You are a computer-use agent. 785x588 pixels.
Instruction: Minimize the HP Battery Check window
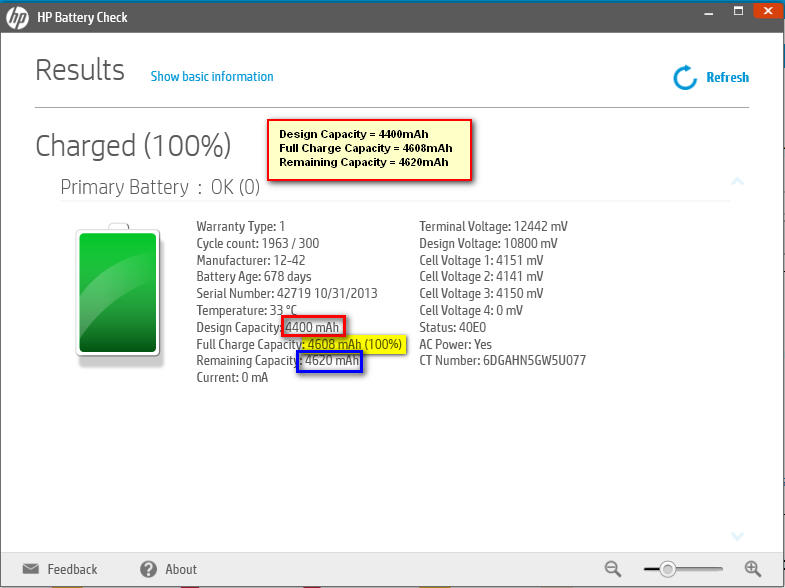coord(708,13)
